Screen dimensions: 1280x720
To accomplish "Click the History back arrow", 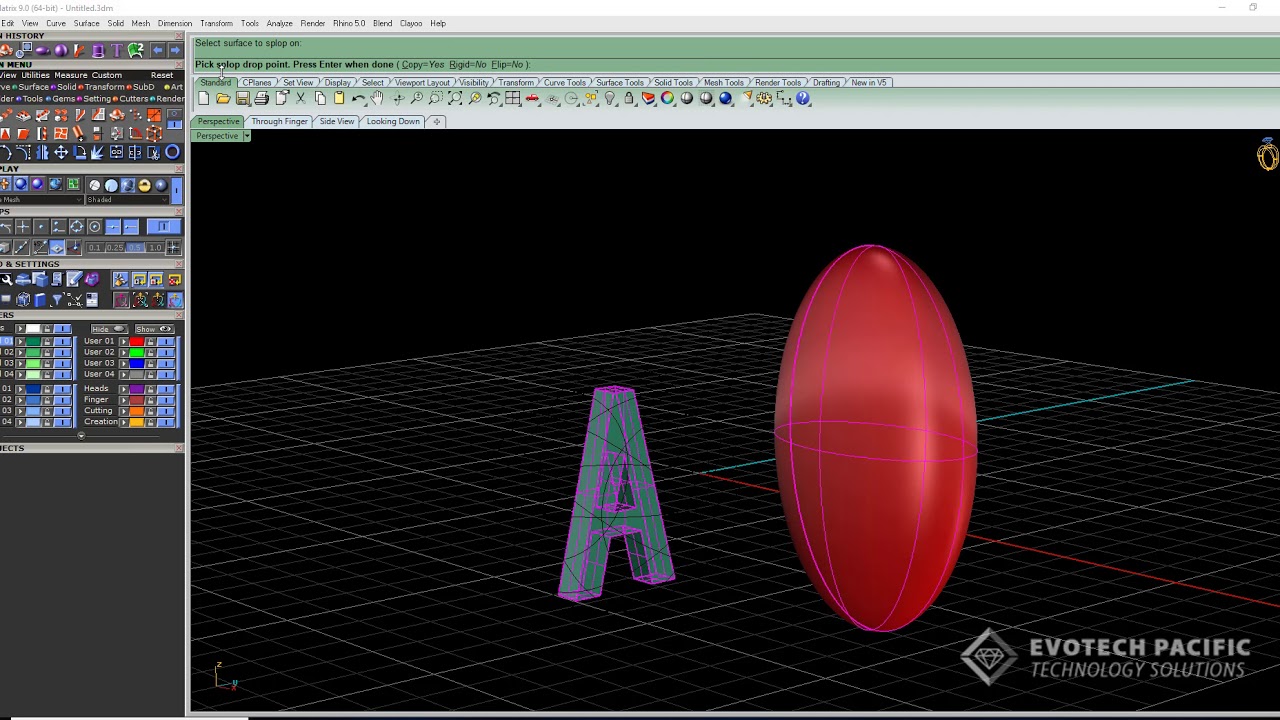I will [x=157, y=50].
